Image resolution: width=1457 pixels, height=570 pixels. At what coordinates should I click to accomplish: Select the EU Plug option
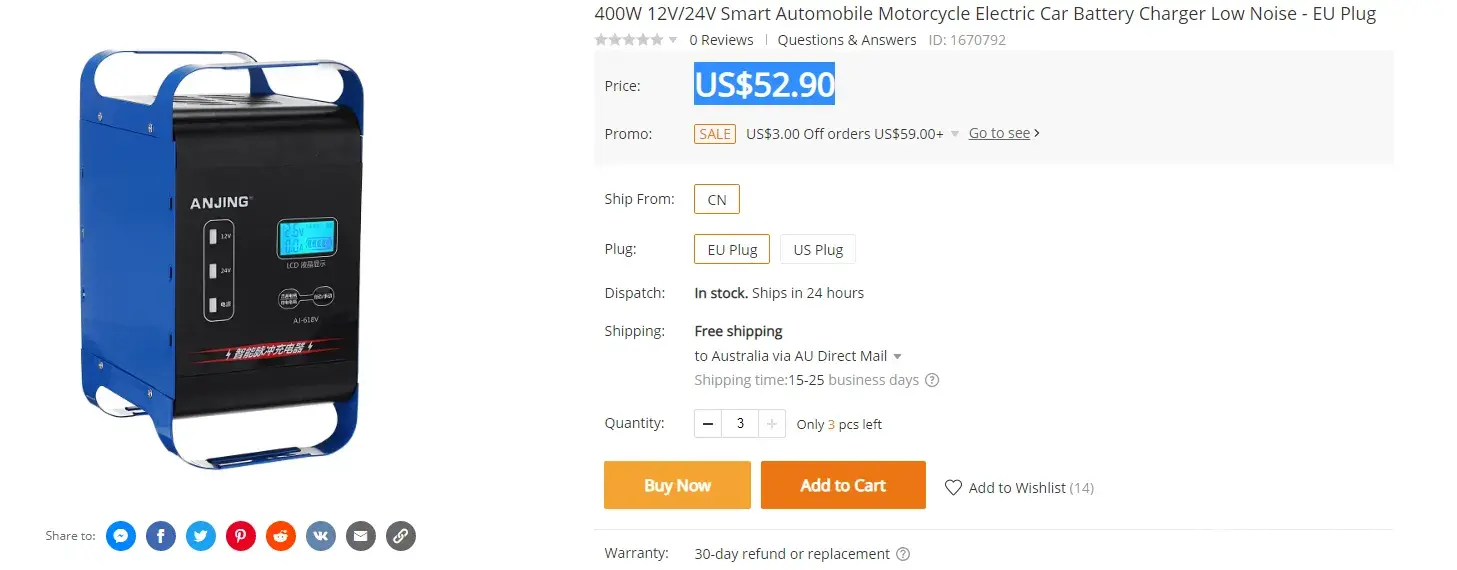(x=732, y=249)
